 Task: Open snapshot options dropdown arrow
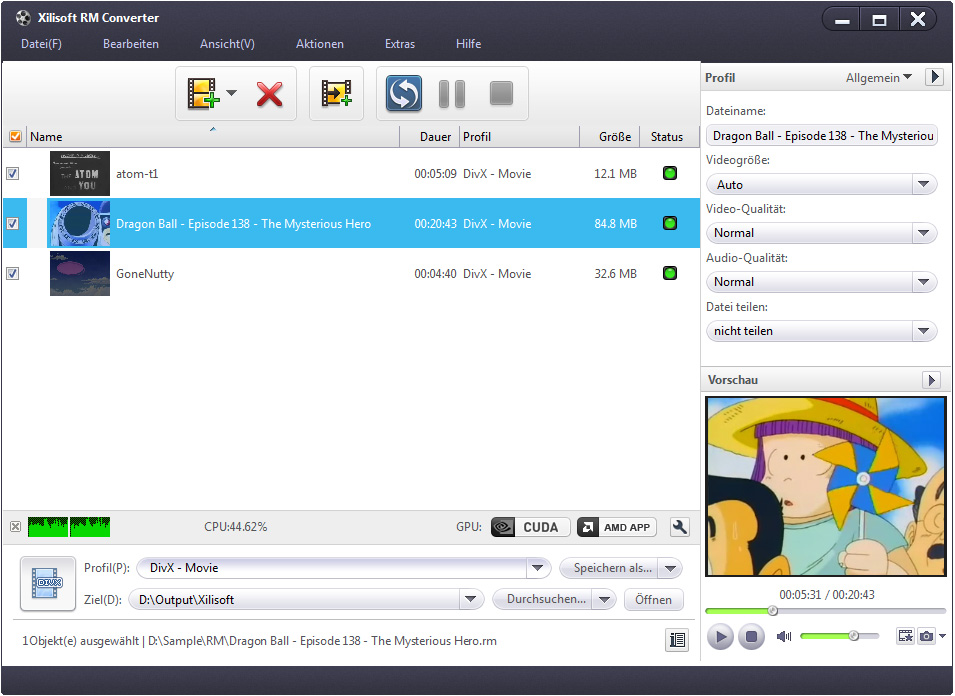point(942,636)
